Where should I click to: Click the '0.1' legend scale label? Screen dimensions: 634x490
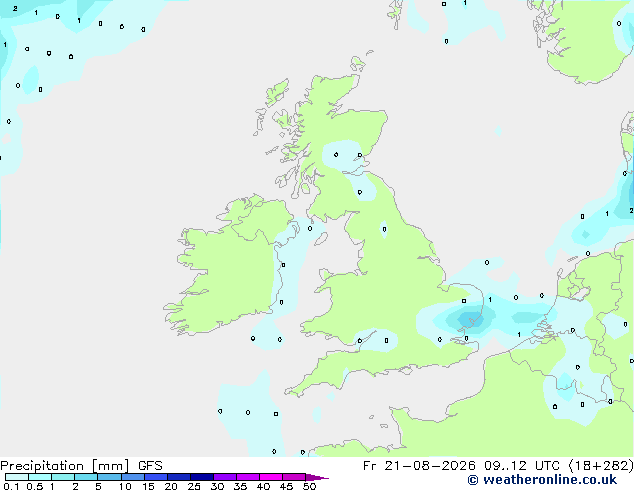11,486
